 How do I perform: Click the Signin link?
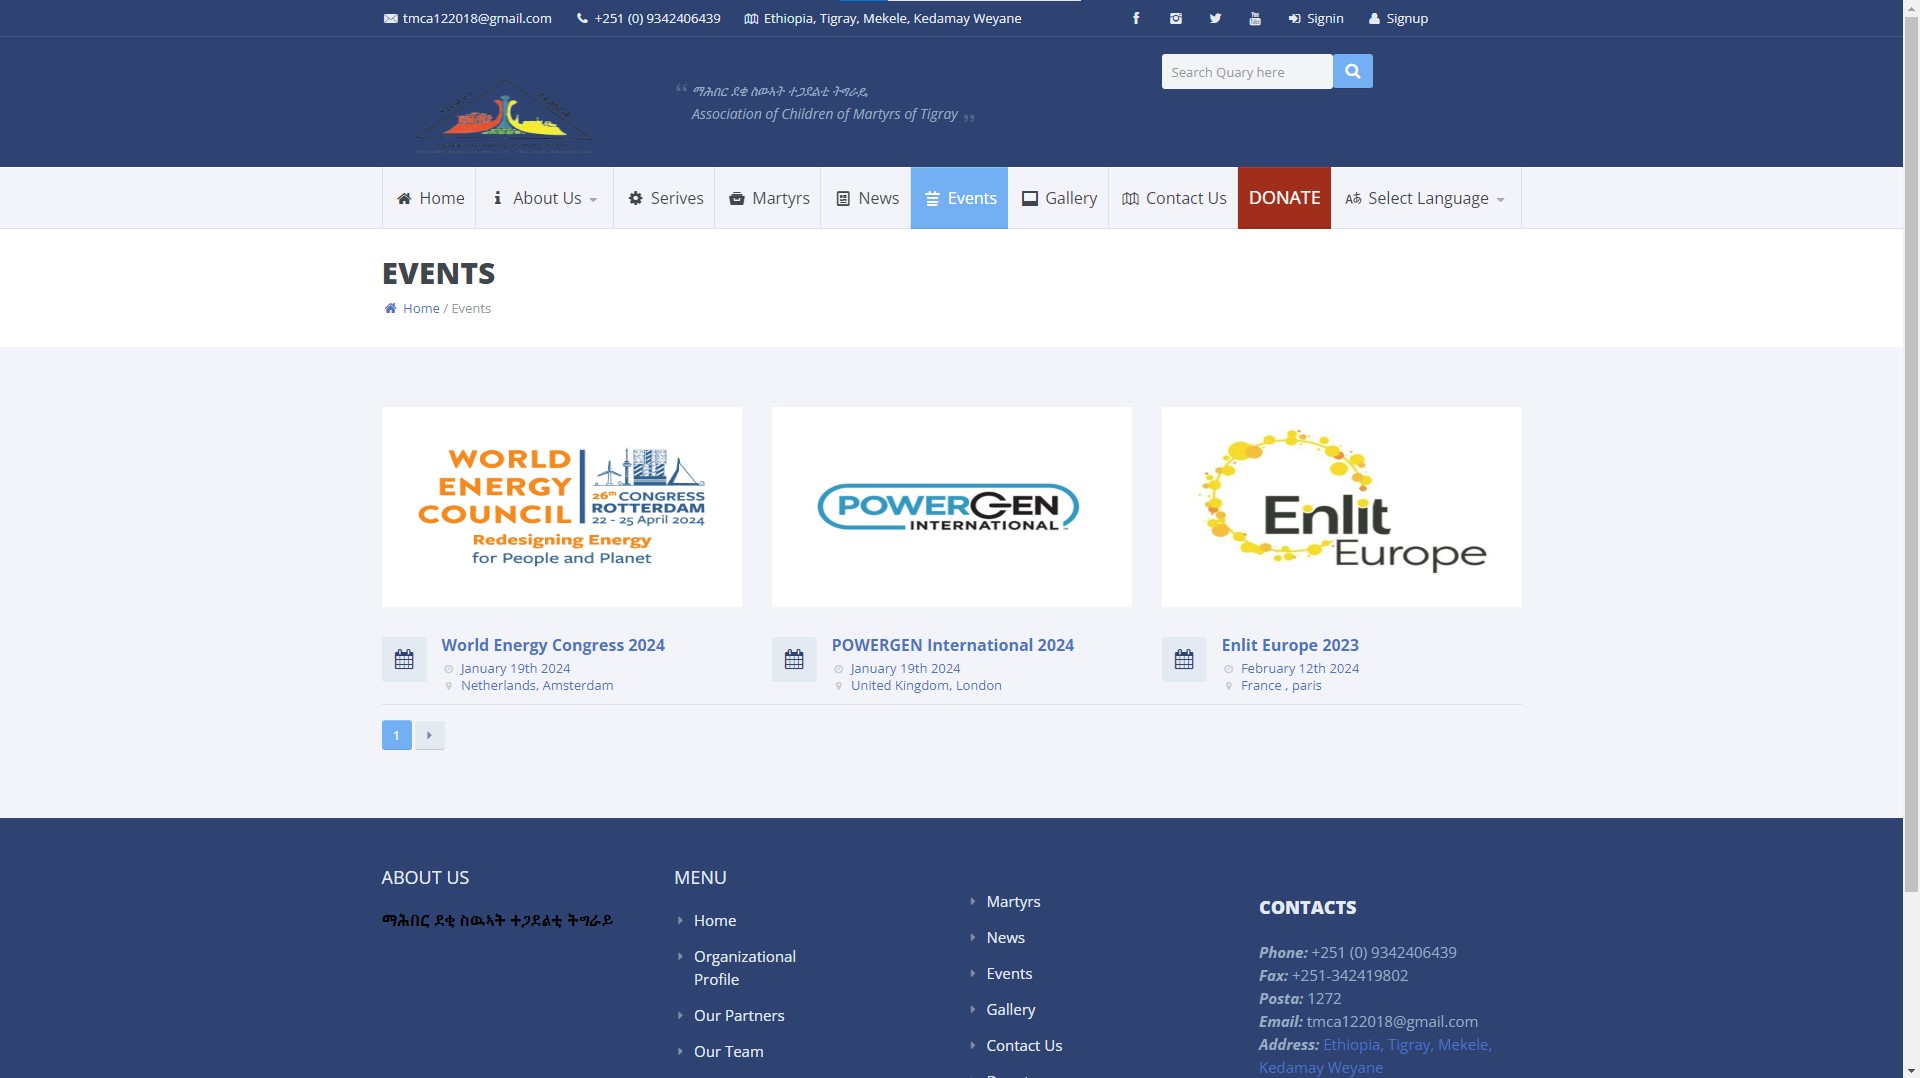coord(1316,18)
